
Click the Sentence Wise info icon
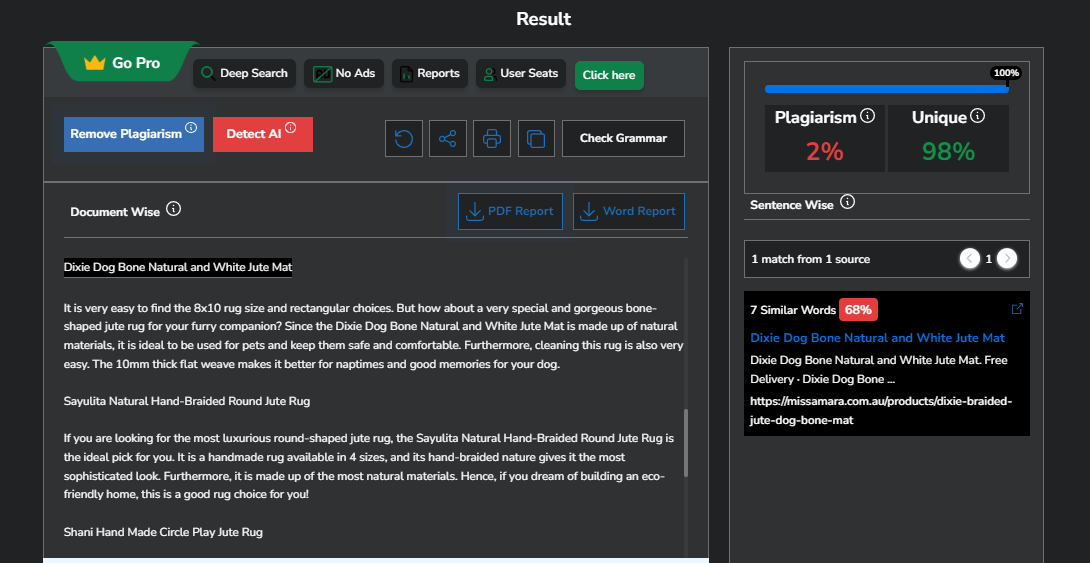click(x=847, y=202)
